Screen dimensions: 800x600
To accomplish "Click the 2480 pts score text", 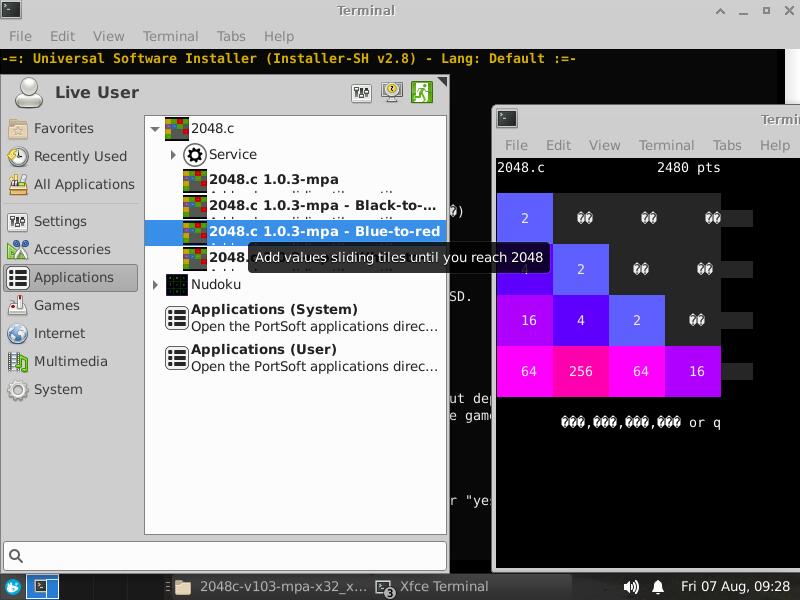I will (688, 167).
